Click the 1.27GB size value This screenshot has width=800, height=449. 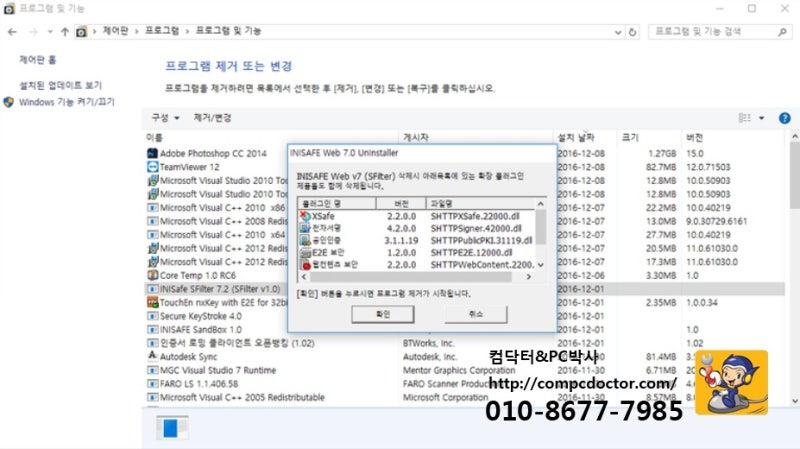pos(662,153)
